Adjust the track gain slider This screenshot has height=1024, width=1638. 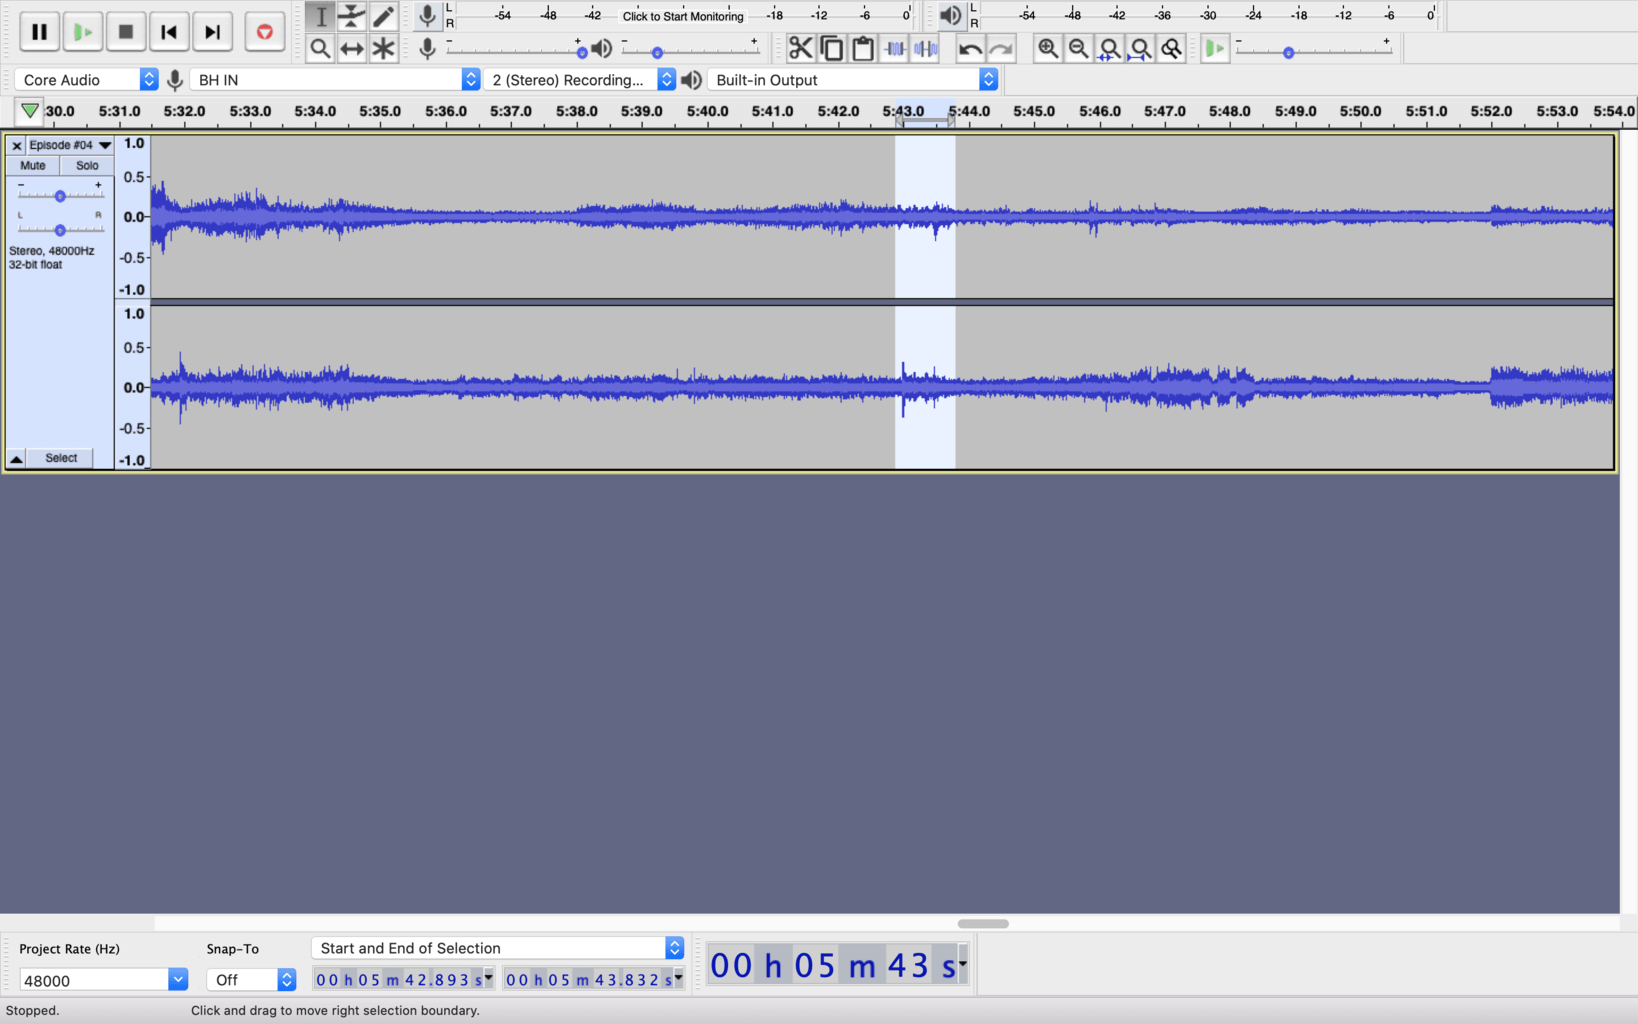[x=60, y=196]
